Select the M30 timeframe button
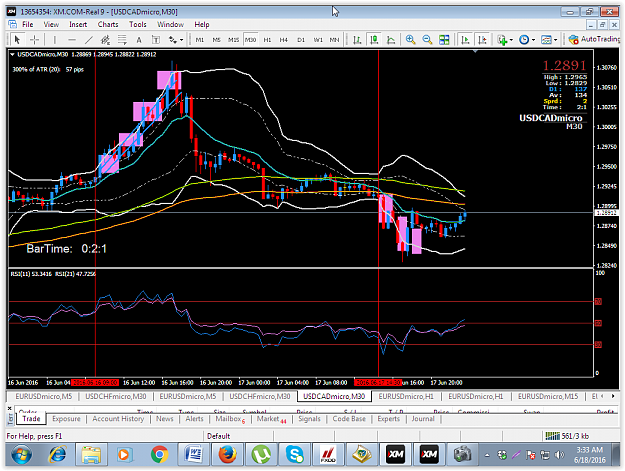625x471 pixels. click(x=250, y=39)
